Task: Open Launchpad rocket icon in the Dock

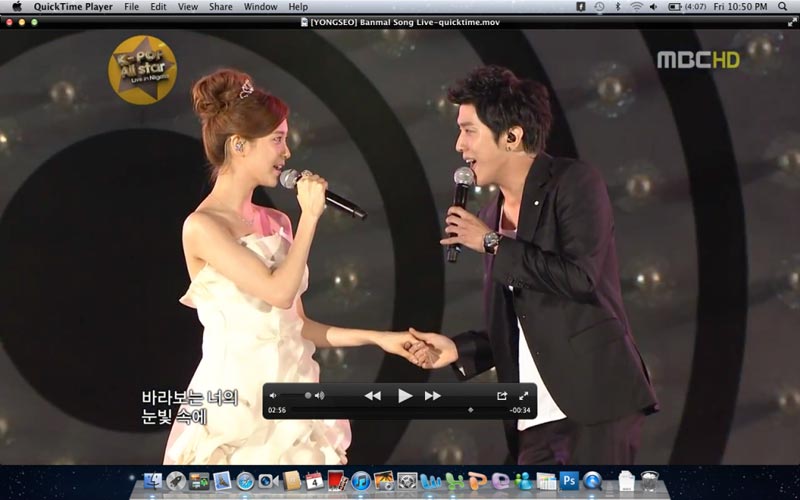Action: [176, 481]
